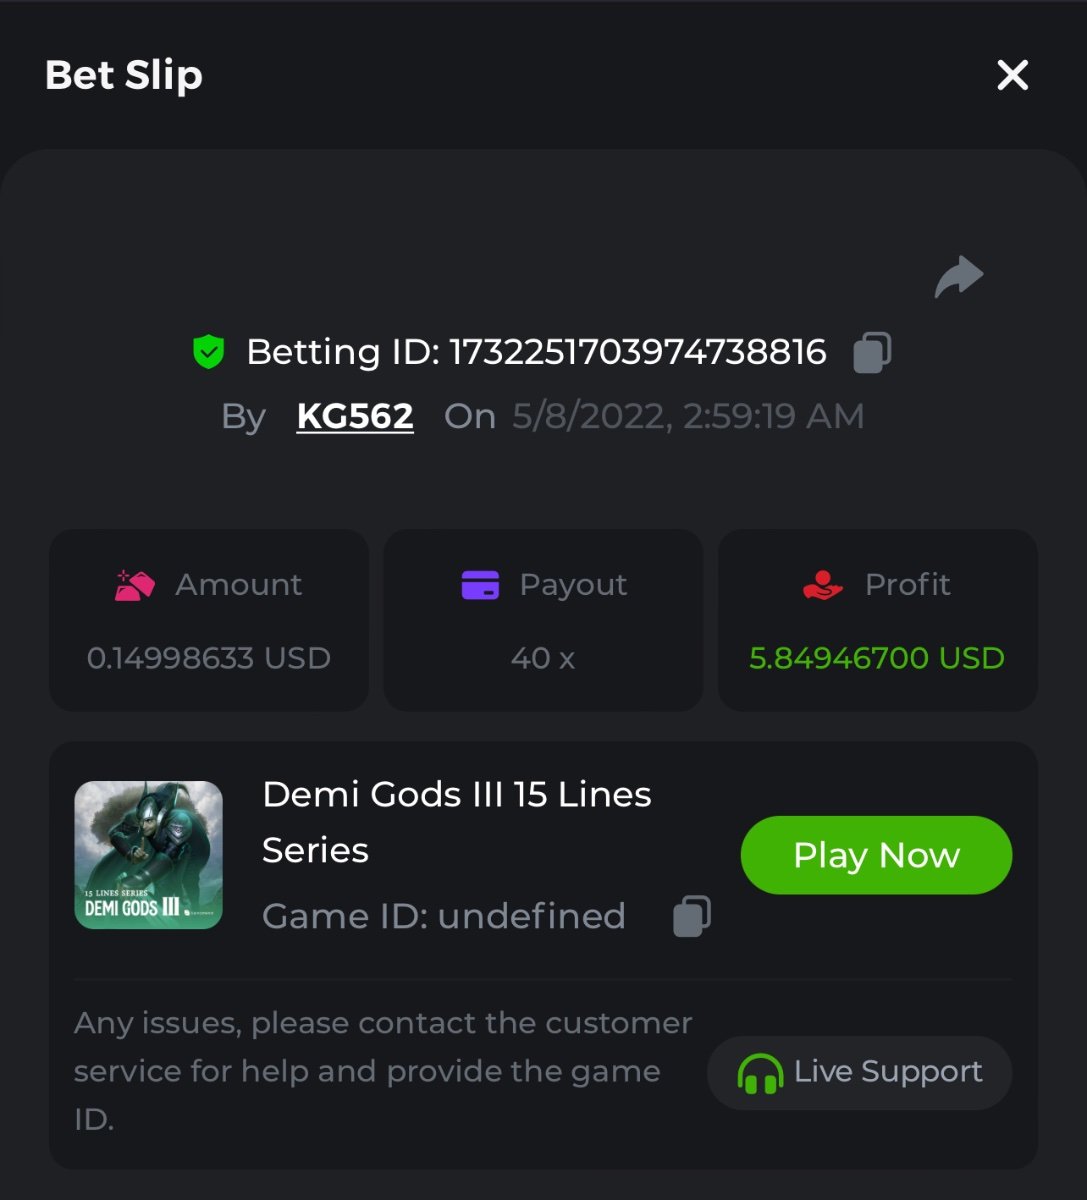Screen dimensions: 1087x1200
Task: Open Live Support chat
Action: [x=859, y=1073]
